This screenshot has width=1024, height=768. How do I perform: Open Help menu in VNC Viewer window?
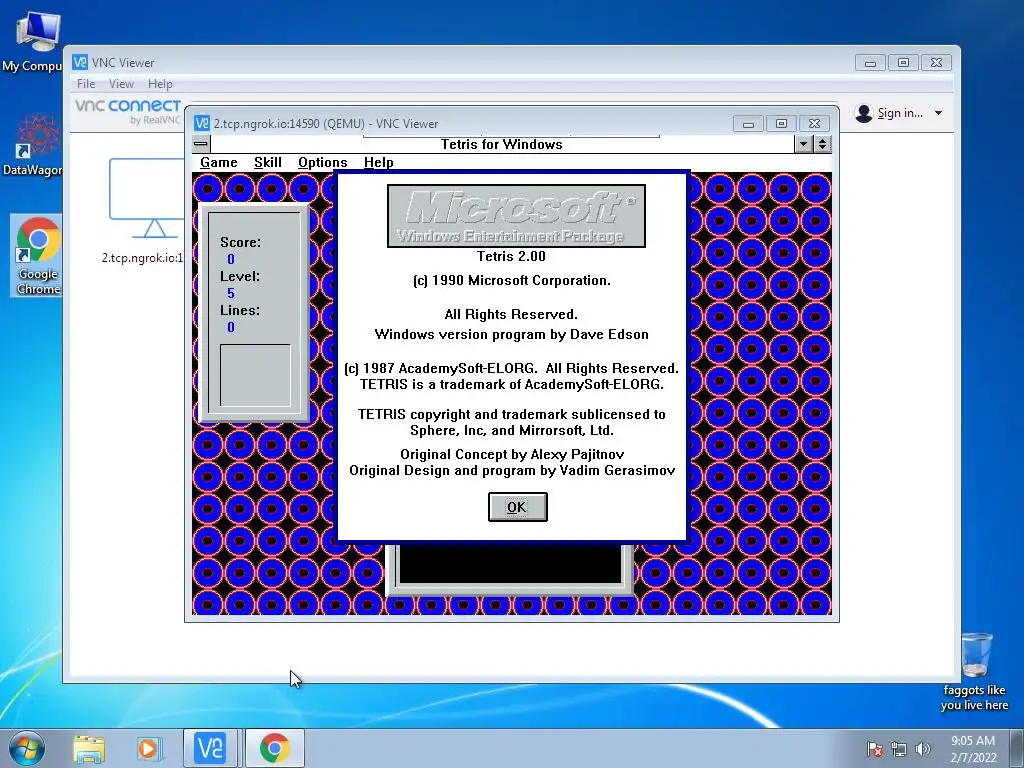pos(160,84)
